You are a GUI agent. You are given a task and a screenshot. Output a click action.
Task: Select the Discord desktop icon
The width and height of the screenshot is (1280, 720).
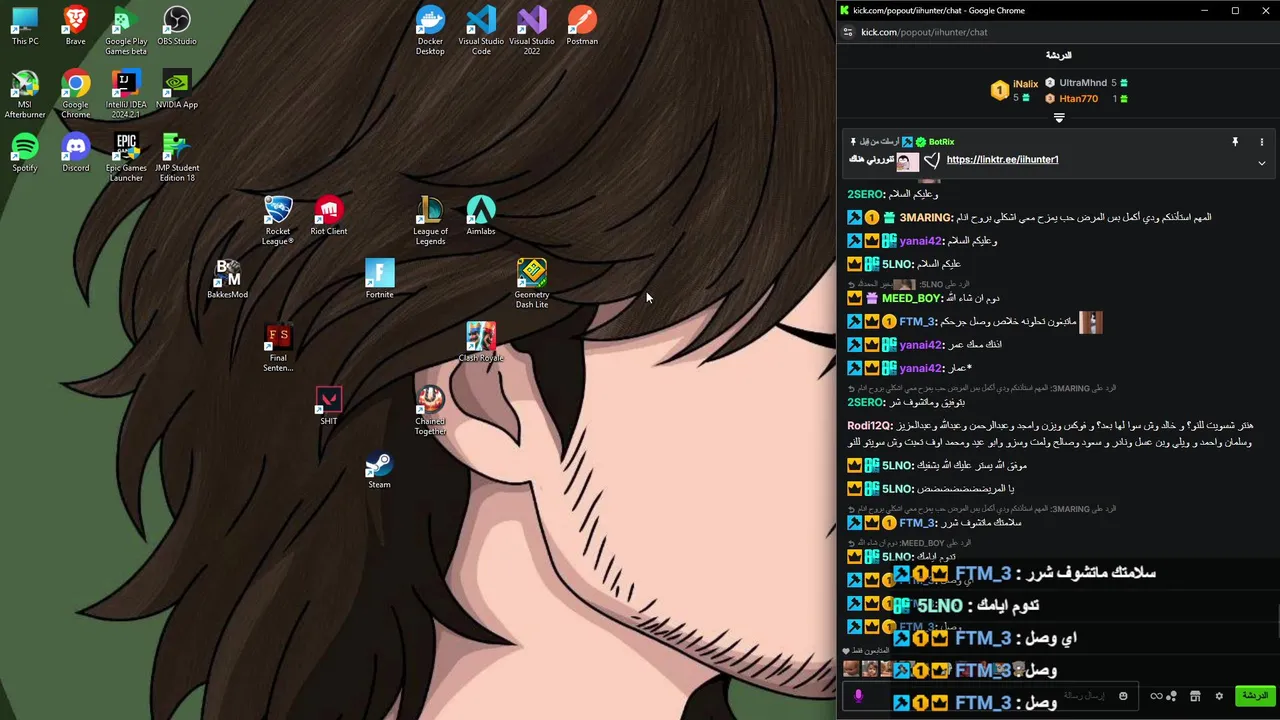[x=75, y=152]
